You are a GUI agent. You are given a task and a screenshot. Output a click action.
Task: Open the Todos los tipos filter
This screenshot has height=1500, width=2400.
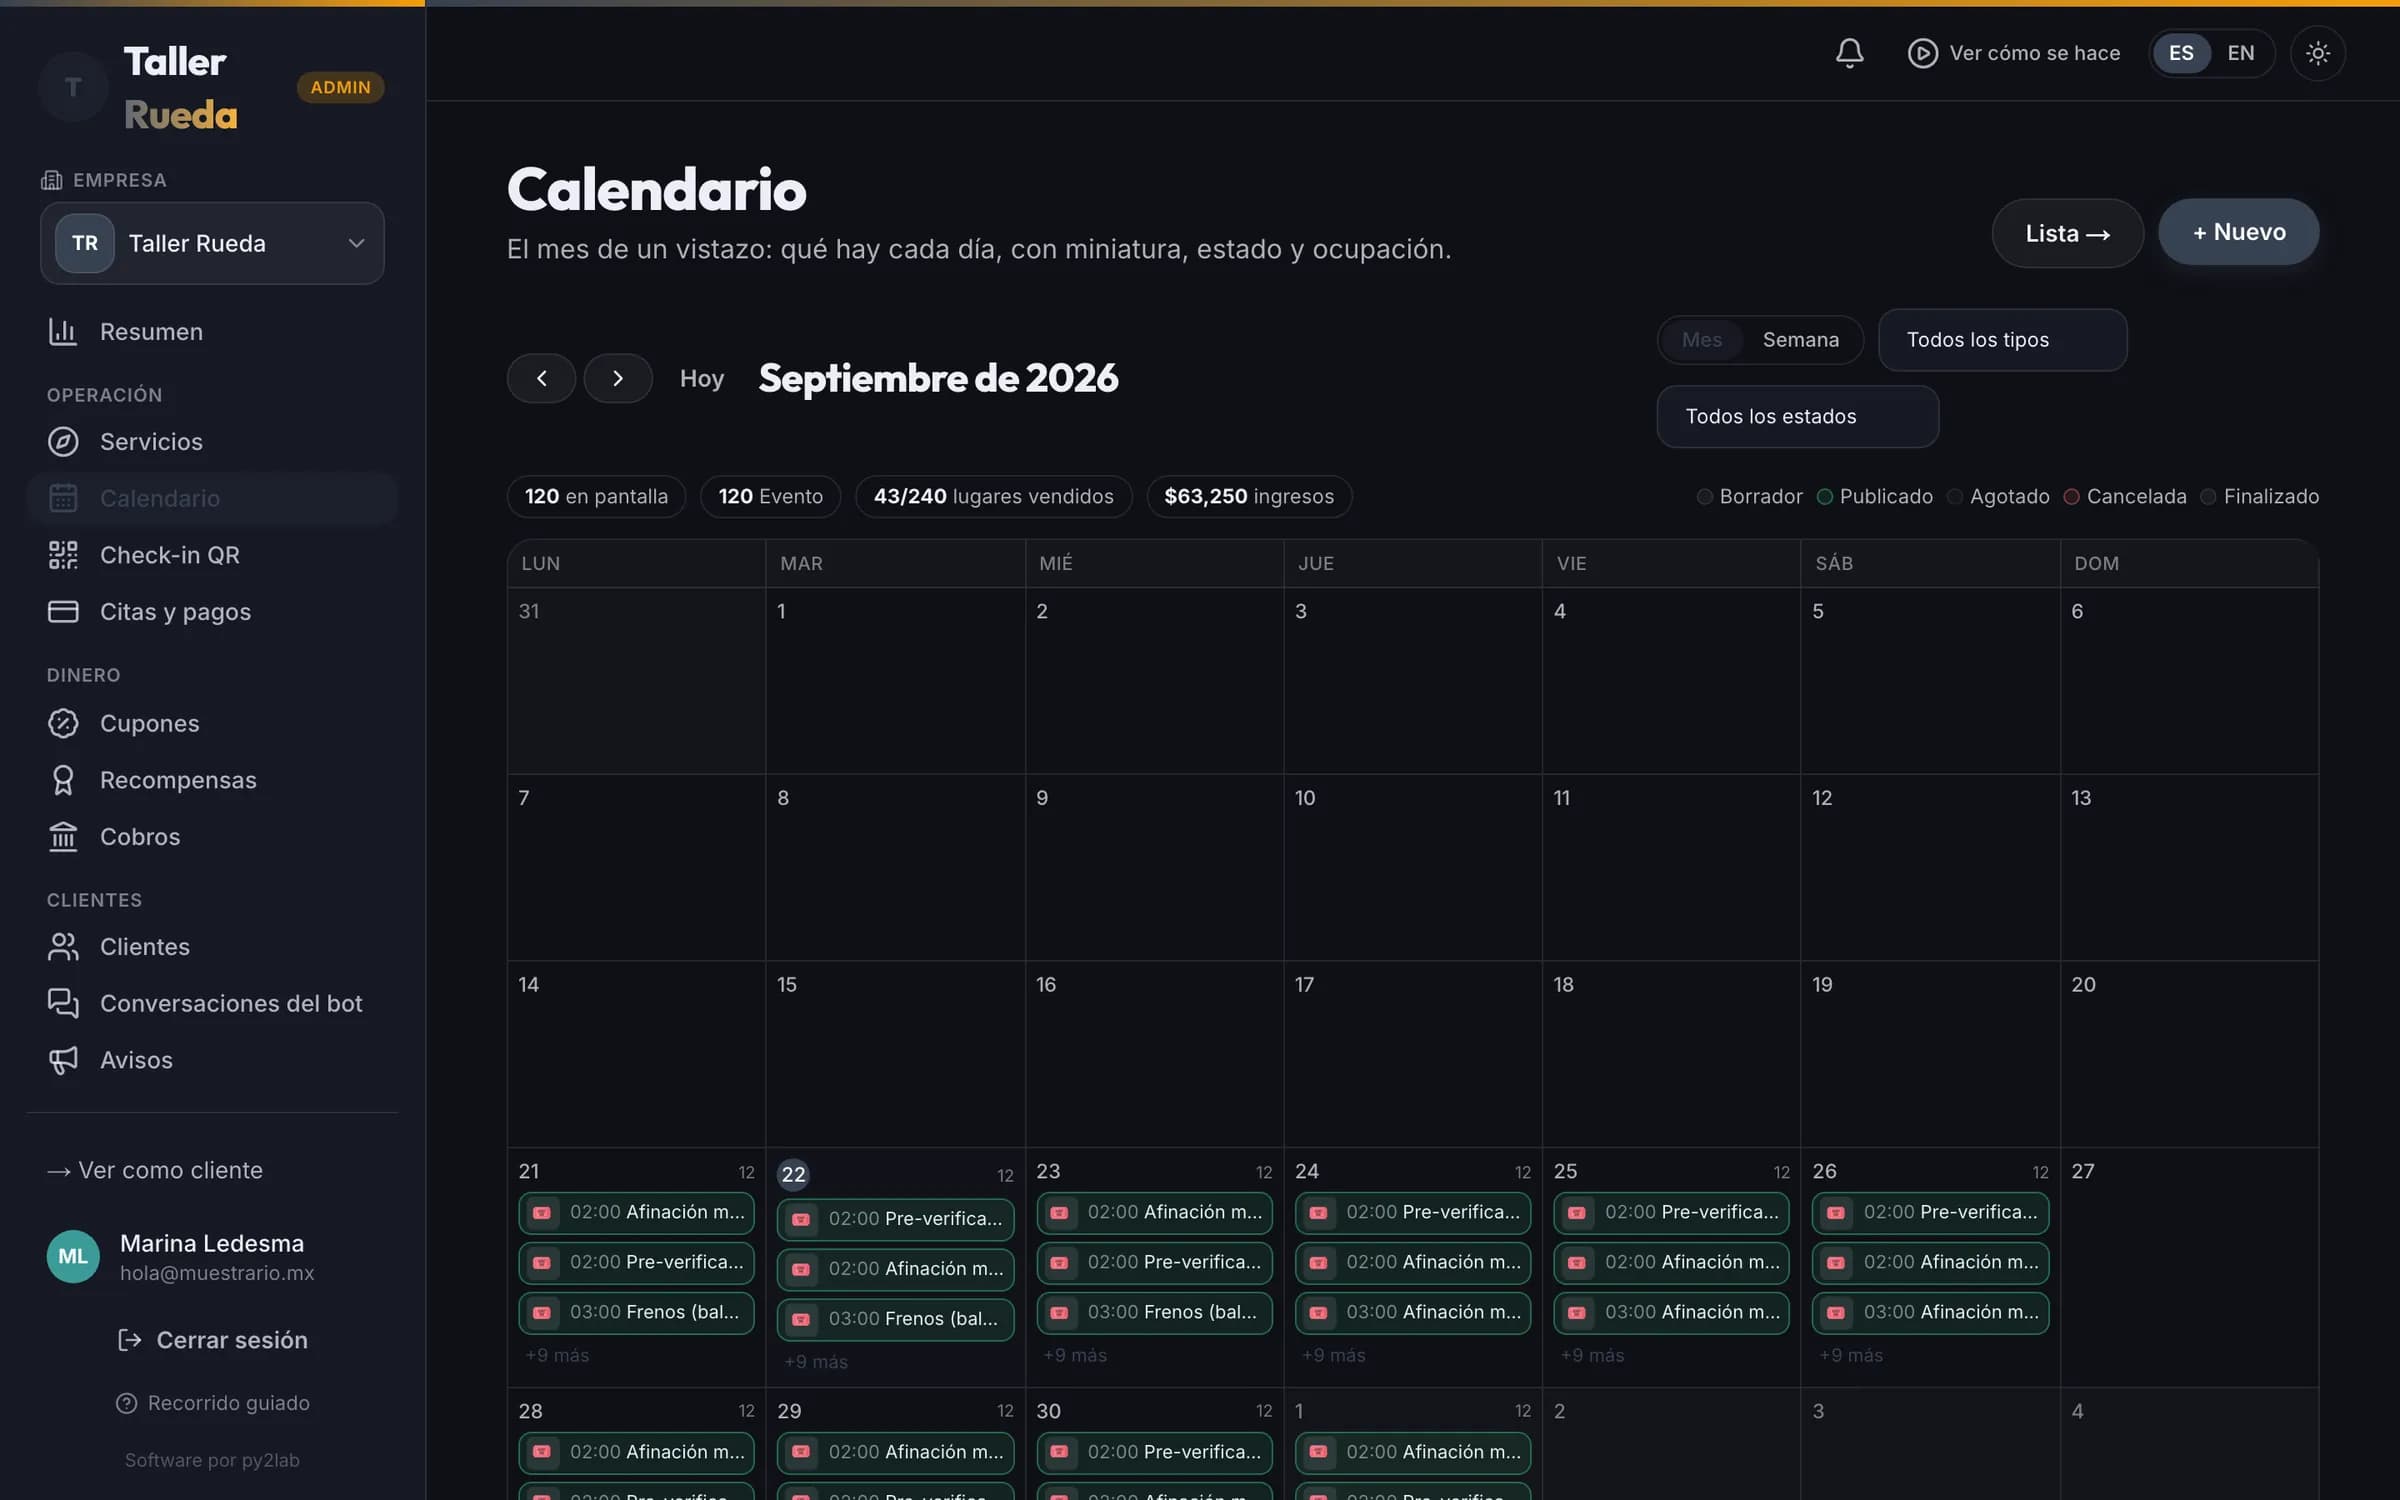coord(2002,340)
